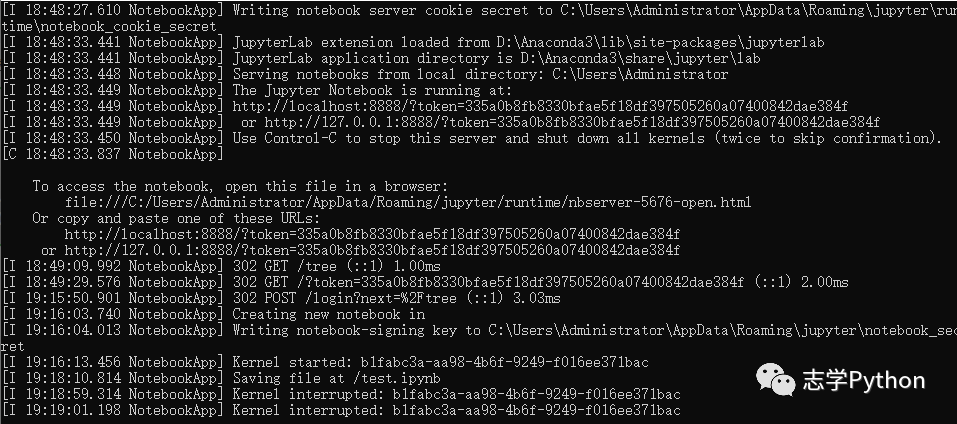Click the 'JupyterLab extension loaded from' line
The image size is (957, 424).
[x=413, y=42]
